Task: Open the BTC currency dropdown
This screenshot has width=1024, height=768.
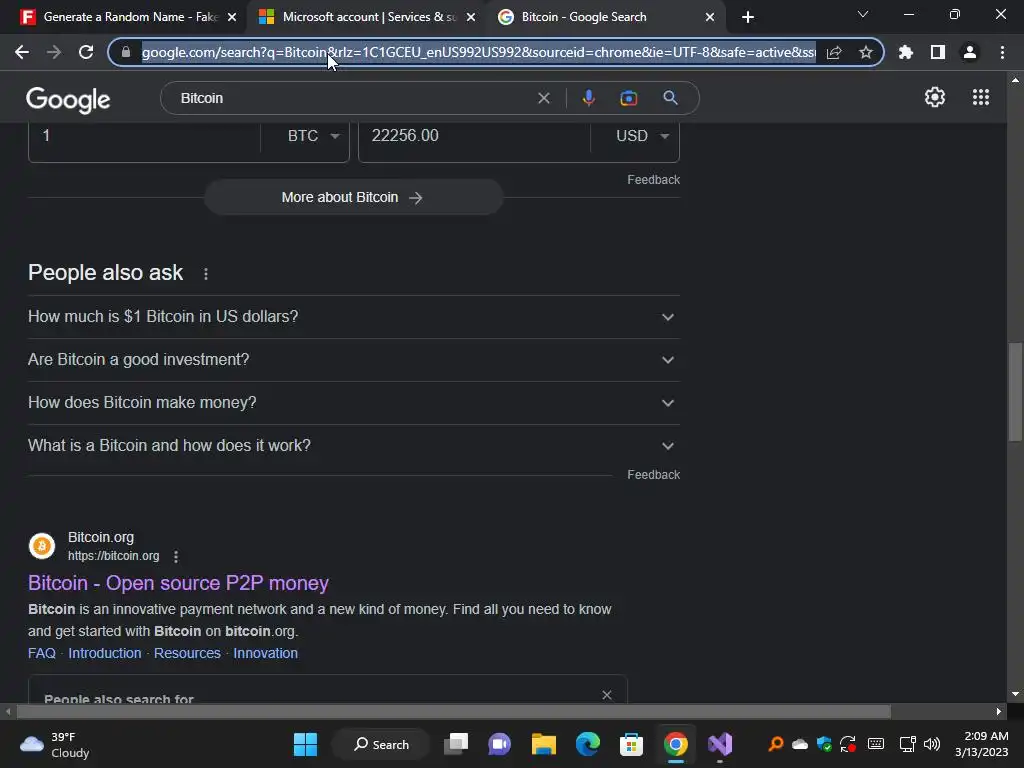Action: click(x=313, y=136)
